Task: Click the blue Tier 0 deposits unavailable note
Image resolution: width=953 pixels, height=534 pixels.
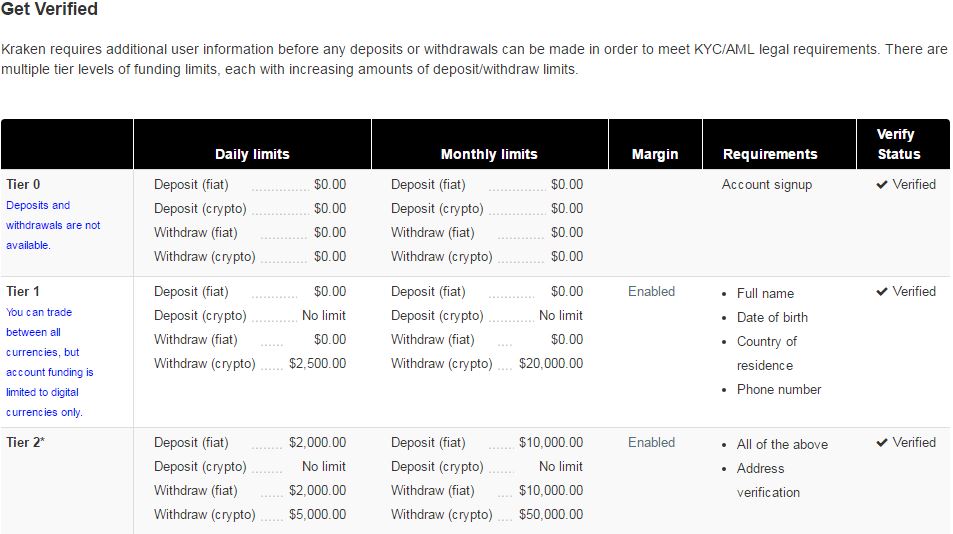Action: [x=53, y=225]
